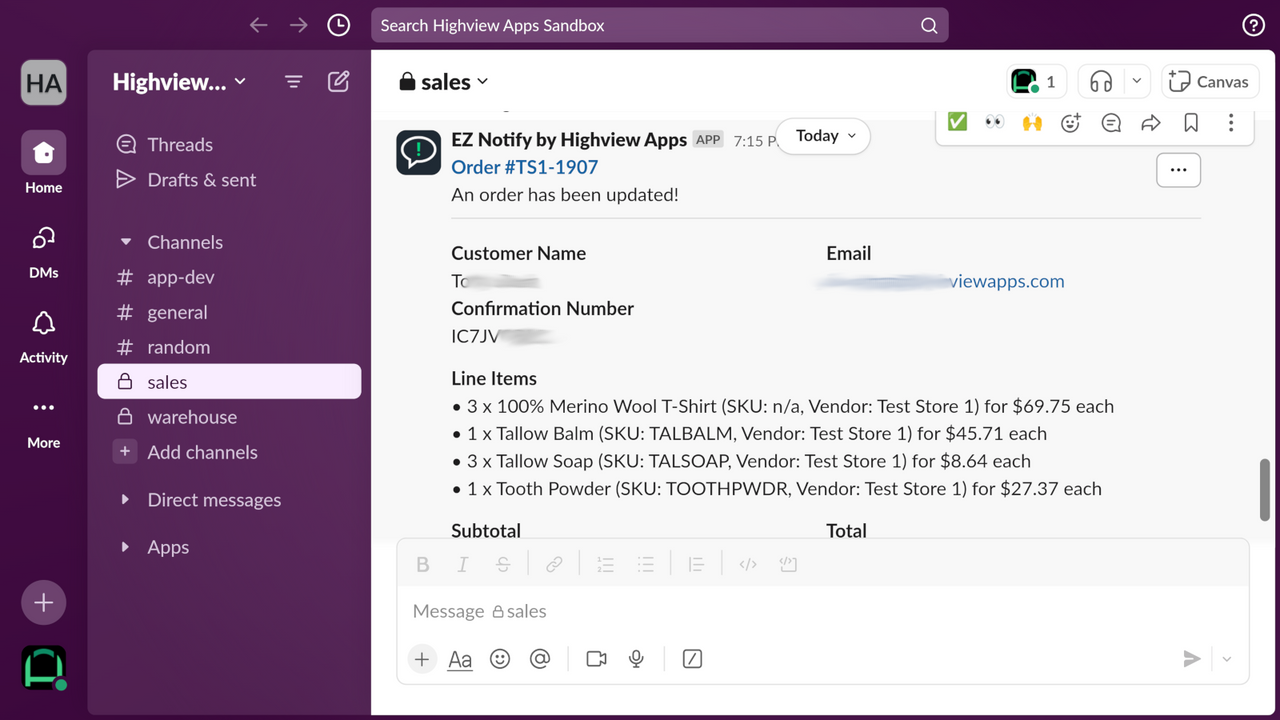1280x720 pixels.
Task: Toggle strikethrough formatting
Action: [x=503, y=565]
